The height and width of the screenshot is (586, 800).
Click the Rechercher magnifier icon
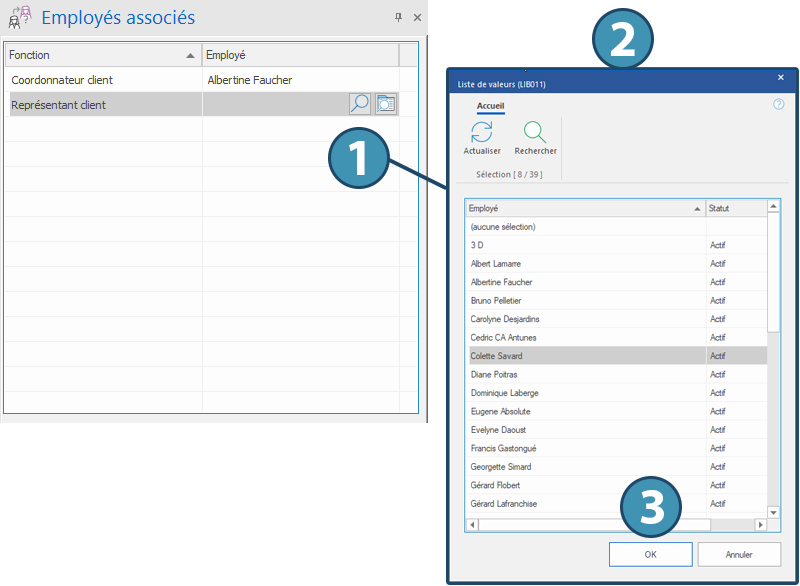(535, 132)
